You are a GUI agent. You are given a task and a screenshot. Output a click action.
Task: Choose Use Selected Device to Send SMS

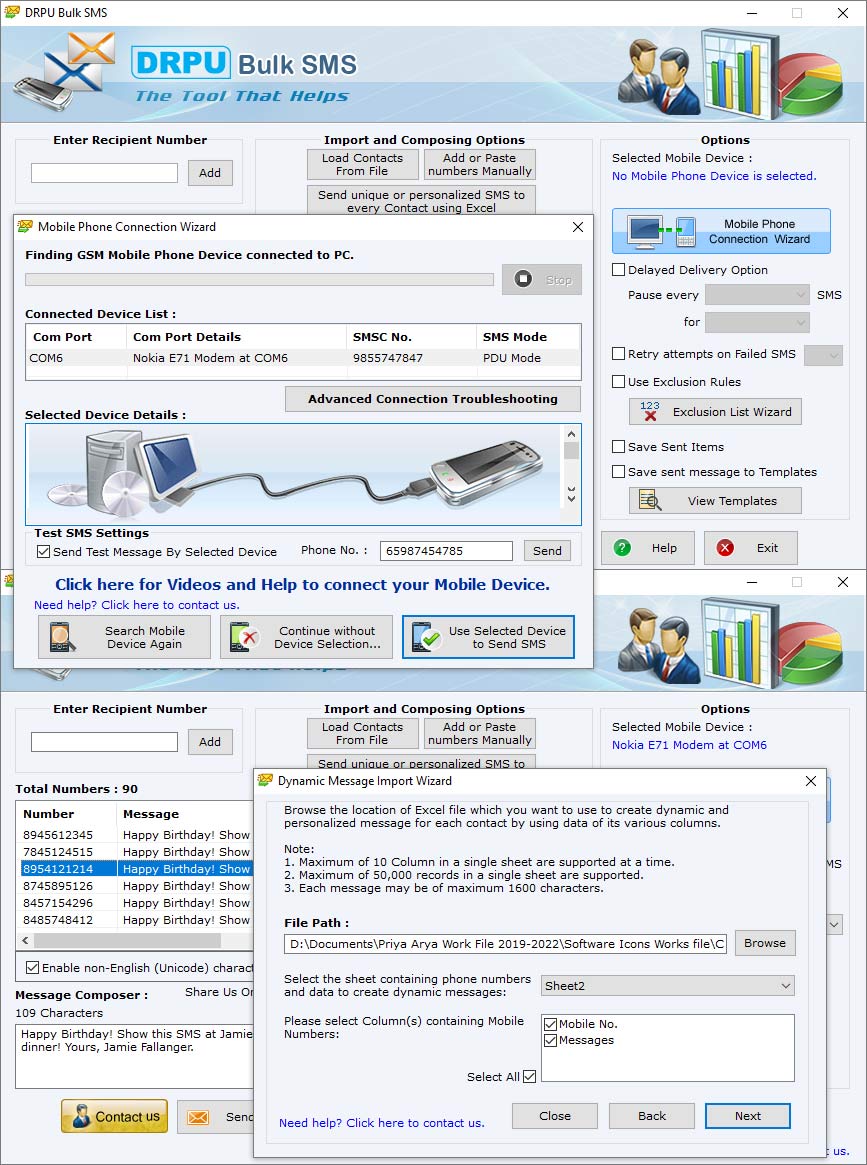point(489,637)
